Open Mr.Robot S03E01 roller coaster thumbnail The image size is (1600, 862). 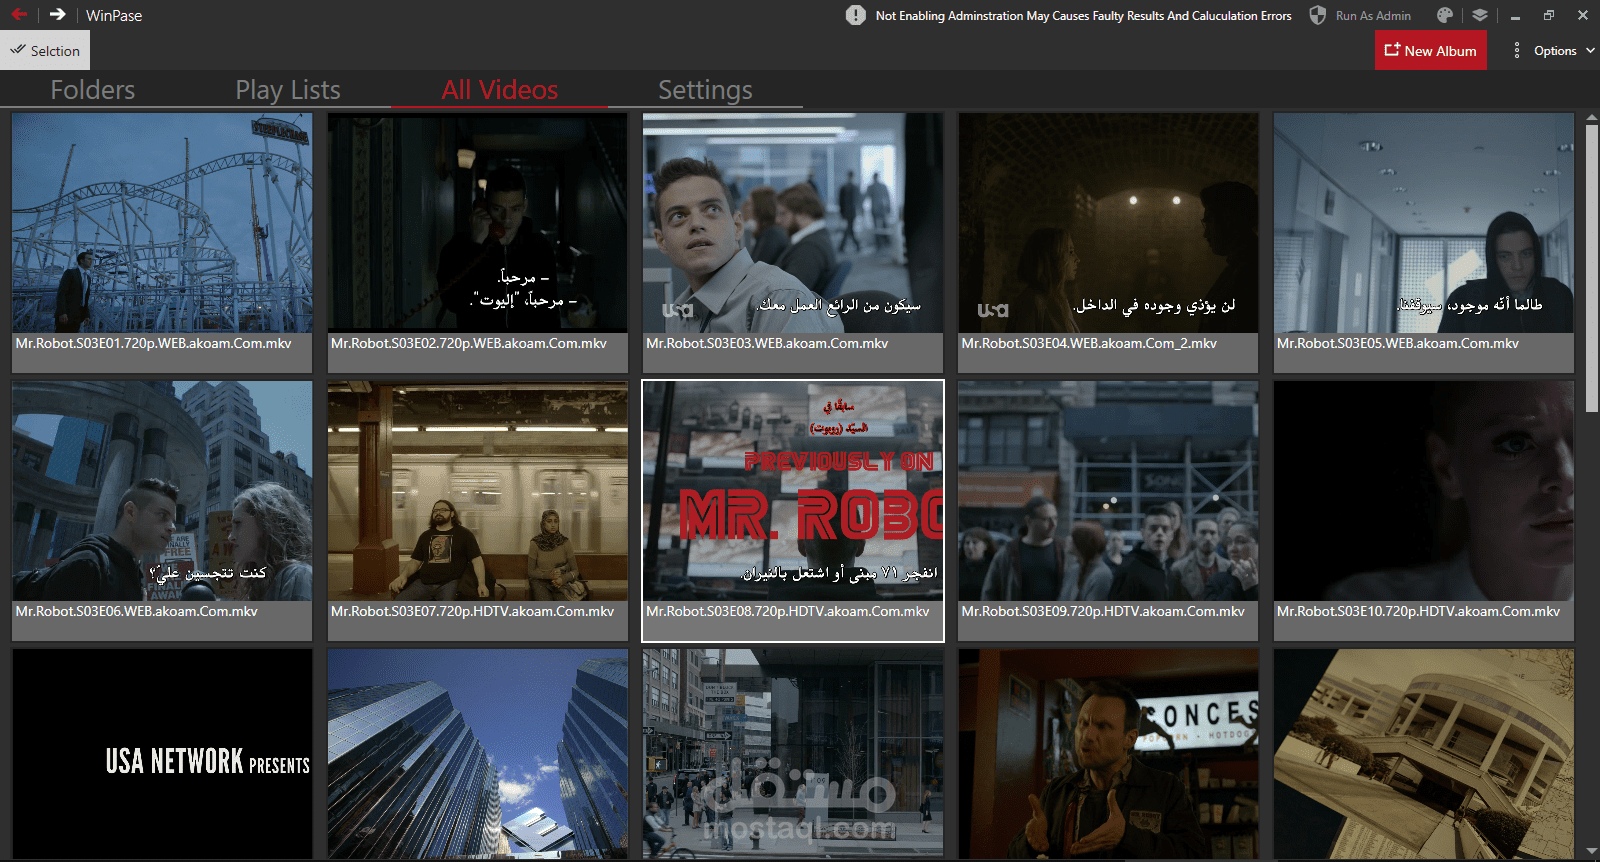[x=162, y=223]
